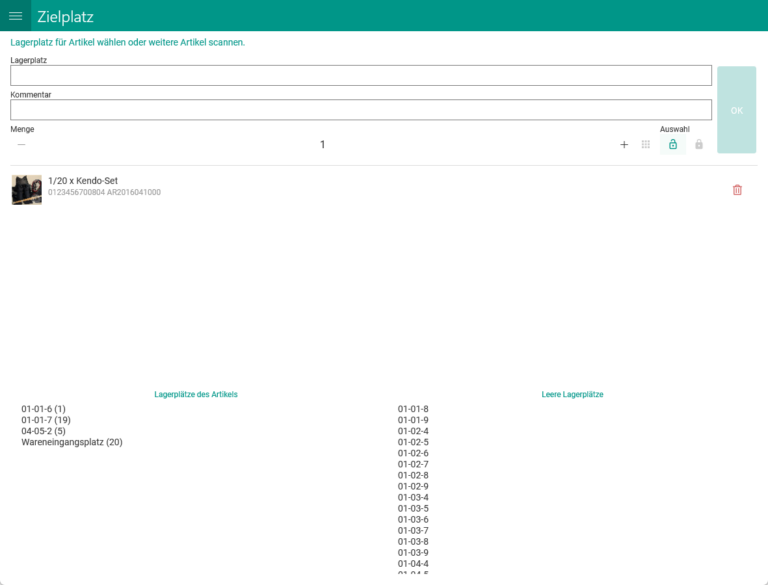Viewport: 768px width, 585px height.
Task: Delete the Kendo-Set item via trash icon
Action: (x=737, y=190)
